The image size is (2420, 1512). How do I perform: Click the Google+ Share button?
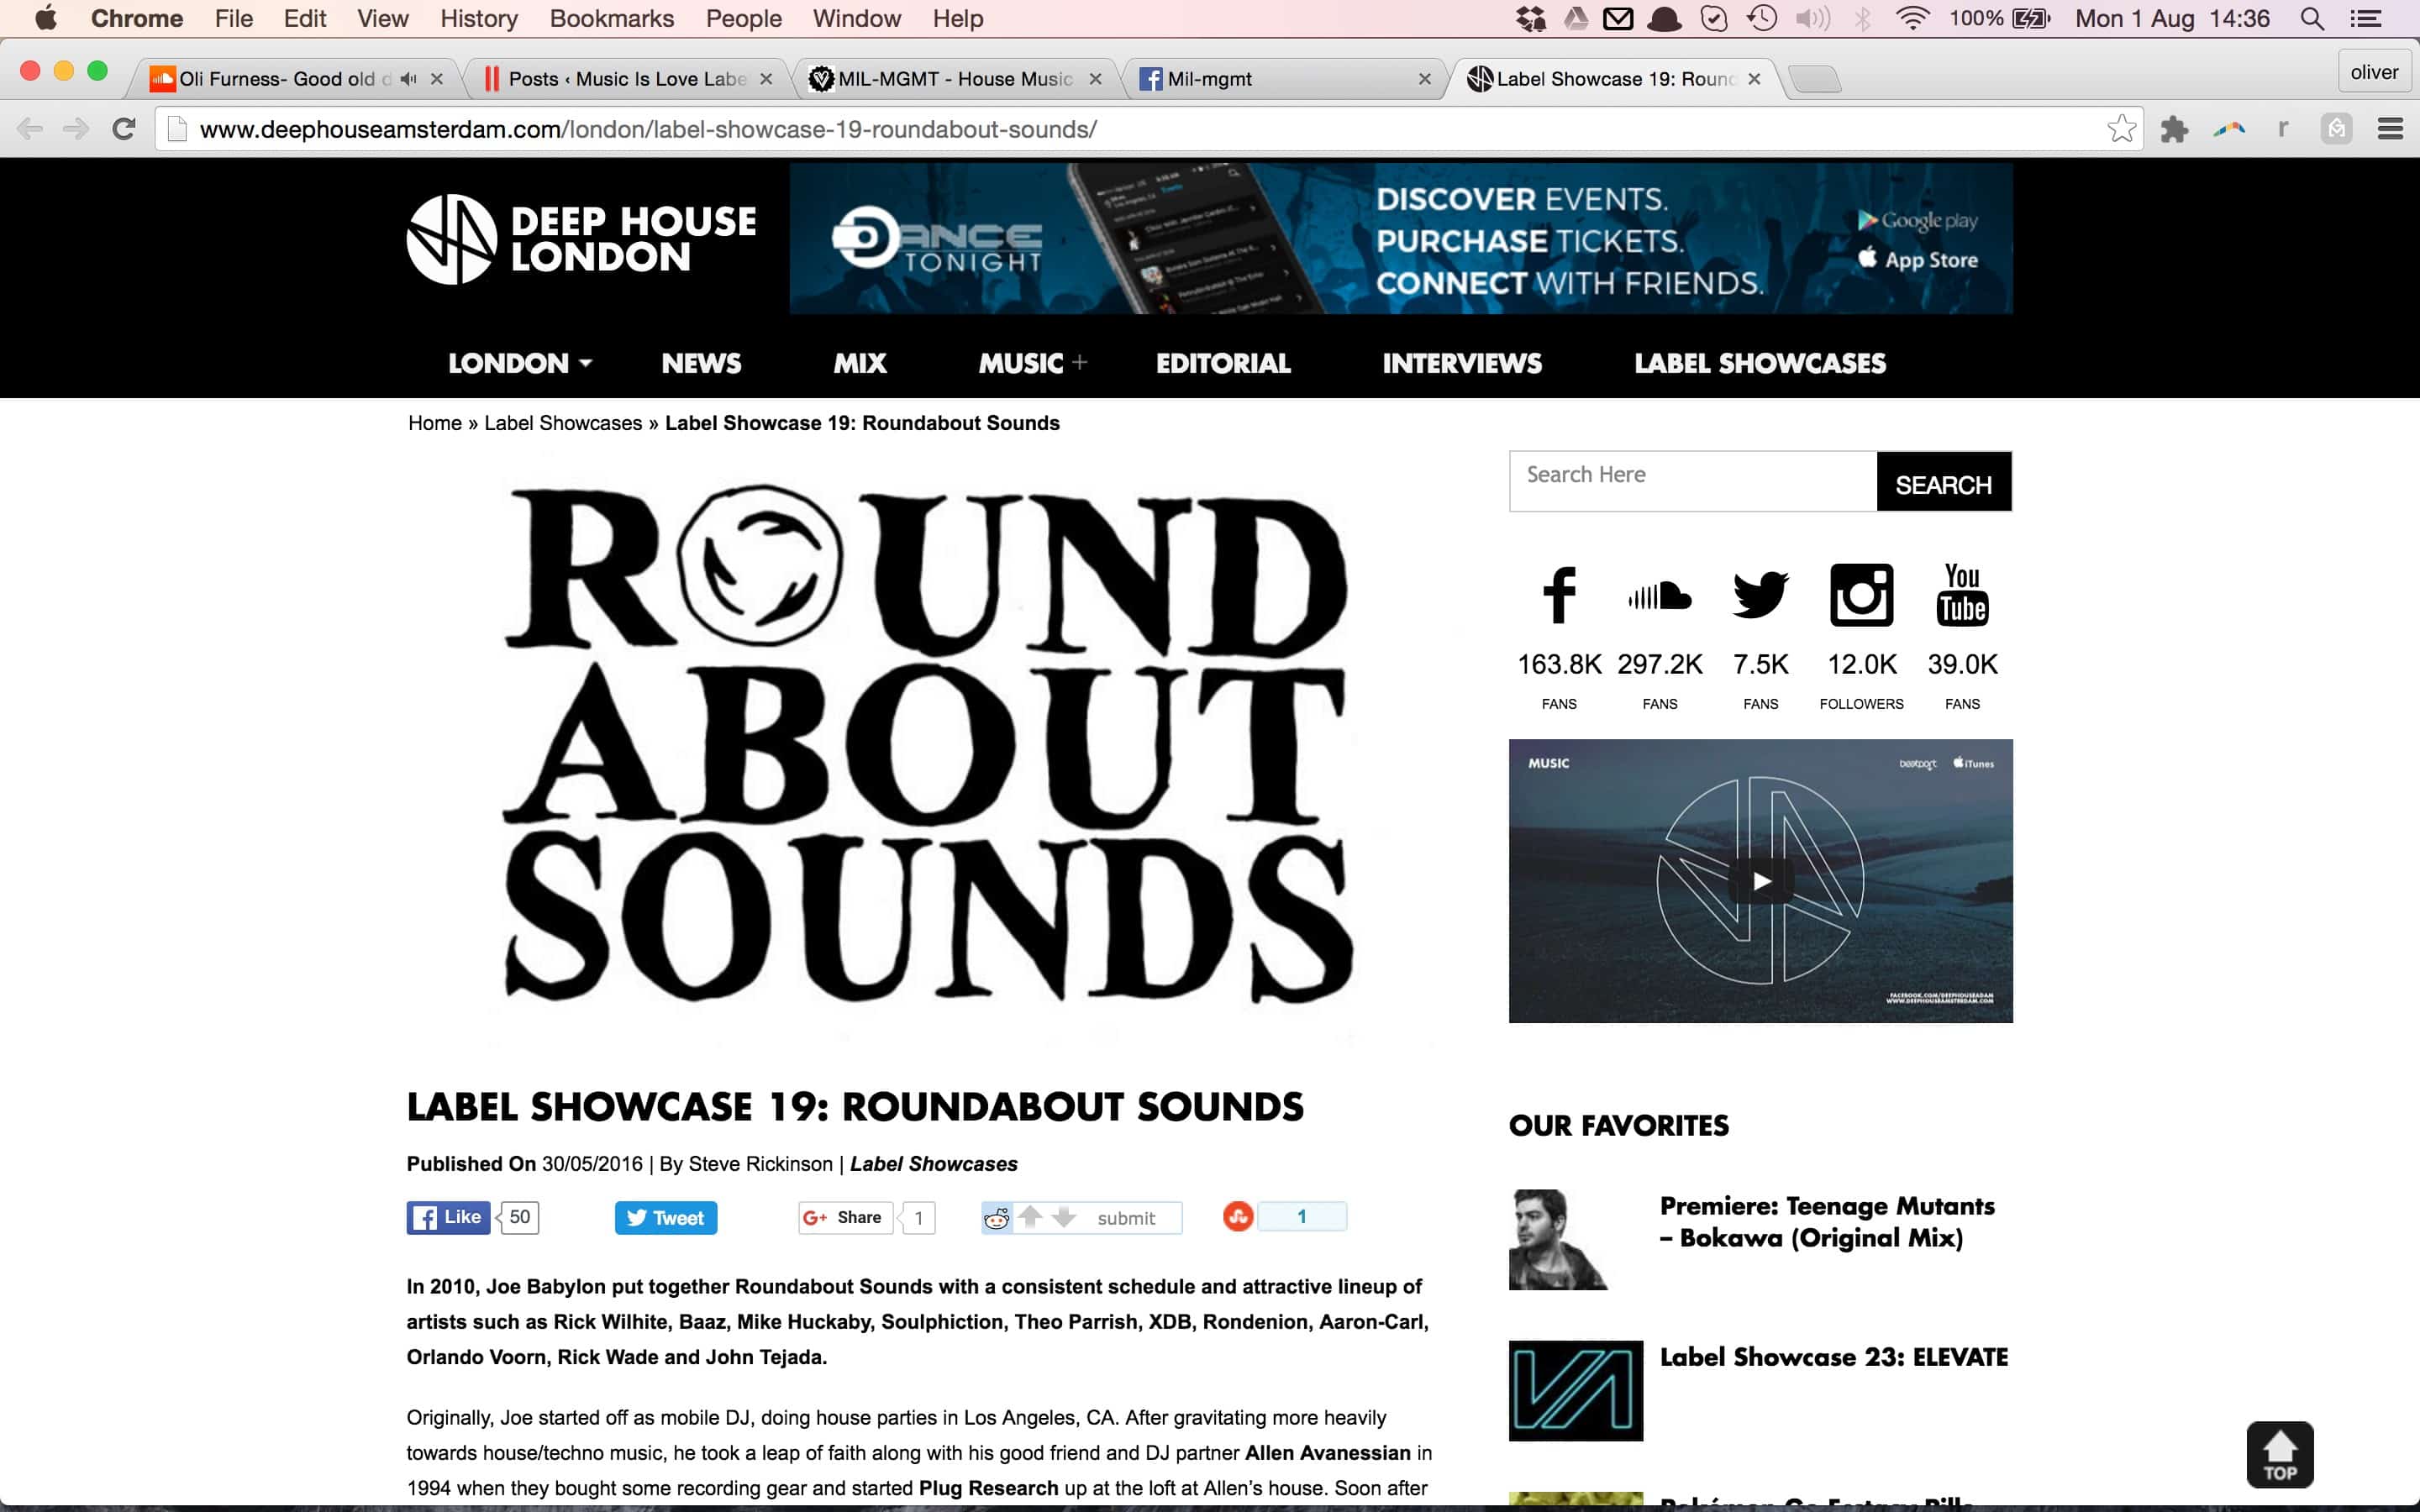coord(845,1217)
